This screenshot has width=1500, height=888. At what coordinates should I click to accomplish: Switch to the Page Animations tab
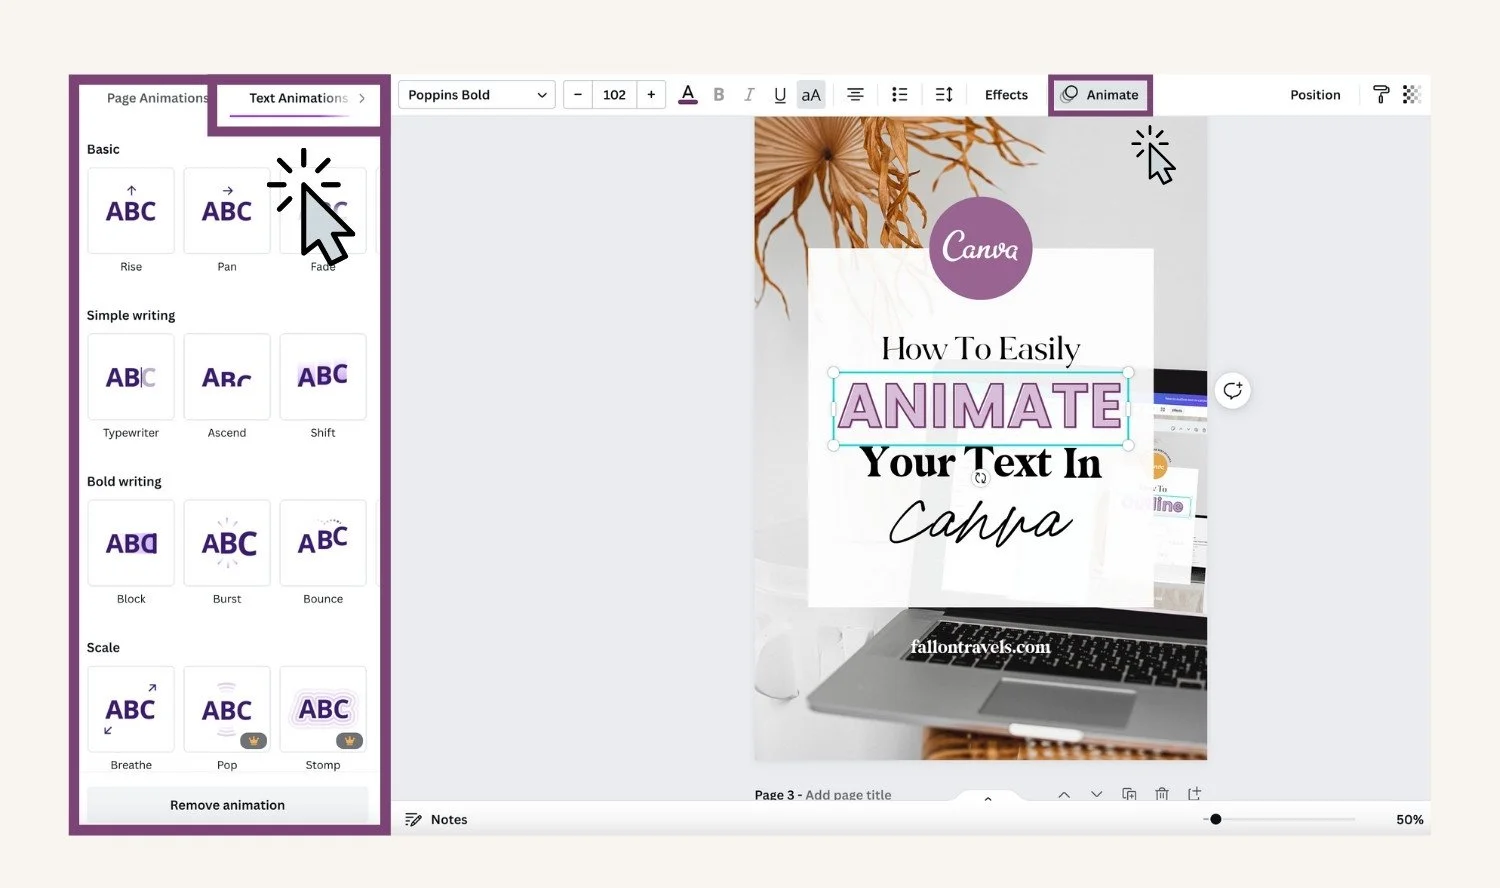click(x=157, y=98)
